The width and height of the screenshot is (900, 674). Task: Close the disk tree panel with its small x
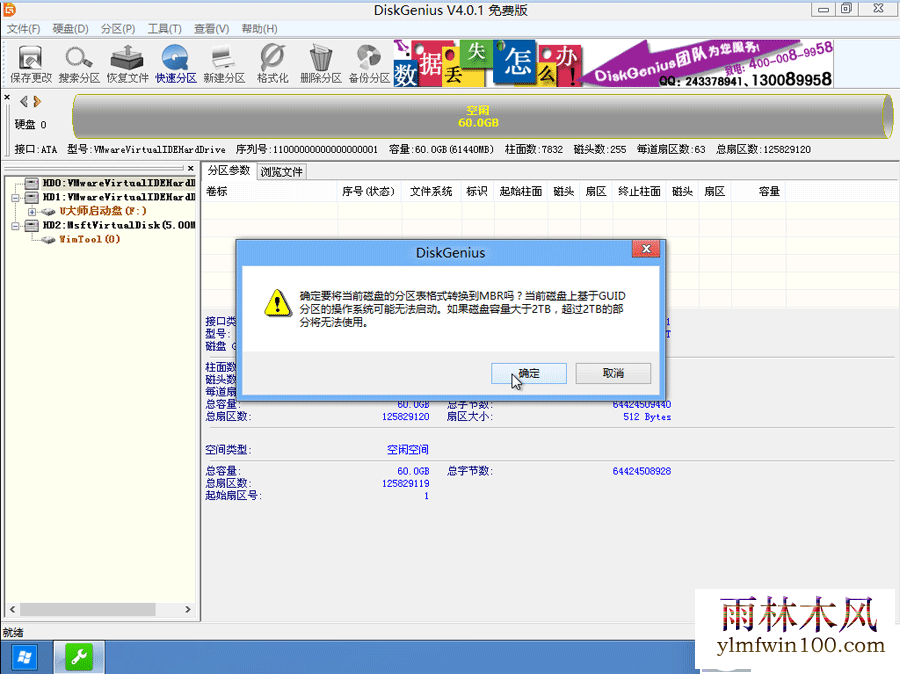(191, 168)
